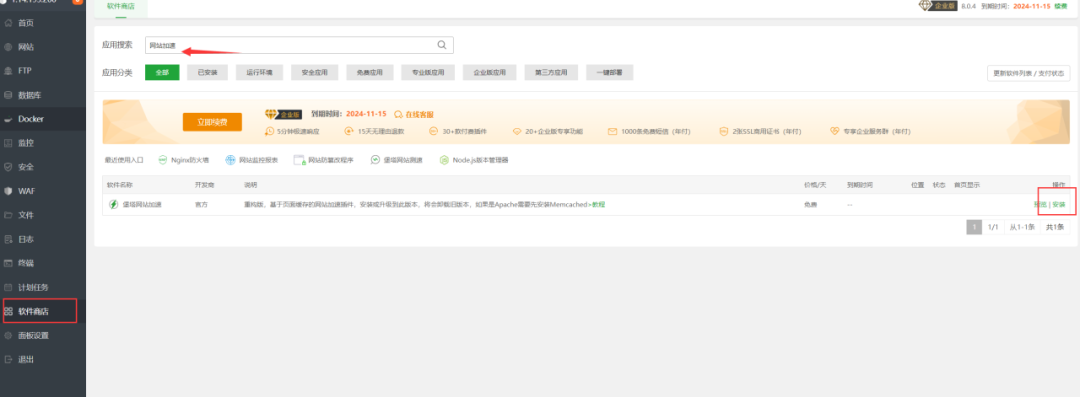
Task: Open the 安全 security shield icon
Action: coord(8,167)
